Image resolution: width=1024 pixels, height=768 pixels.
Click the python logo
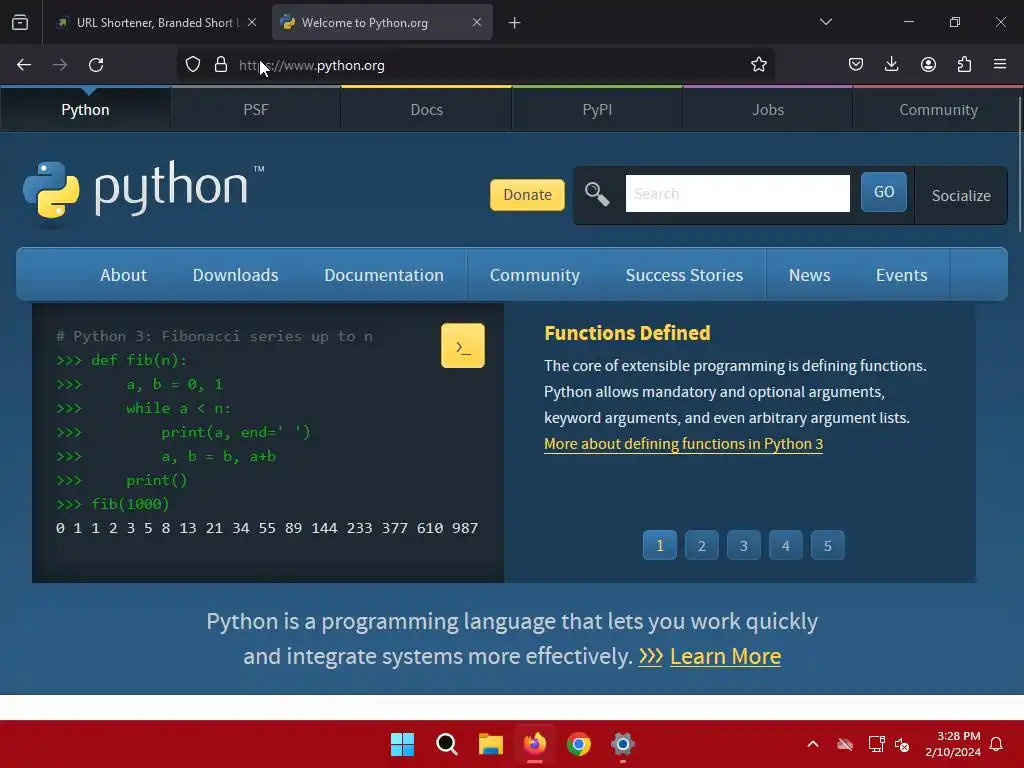tap(144, 189)
